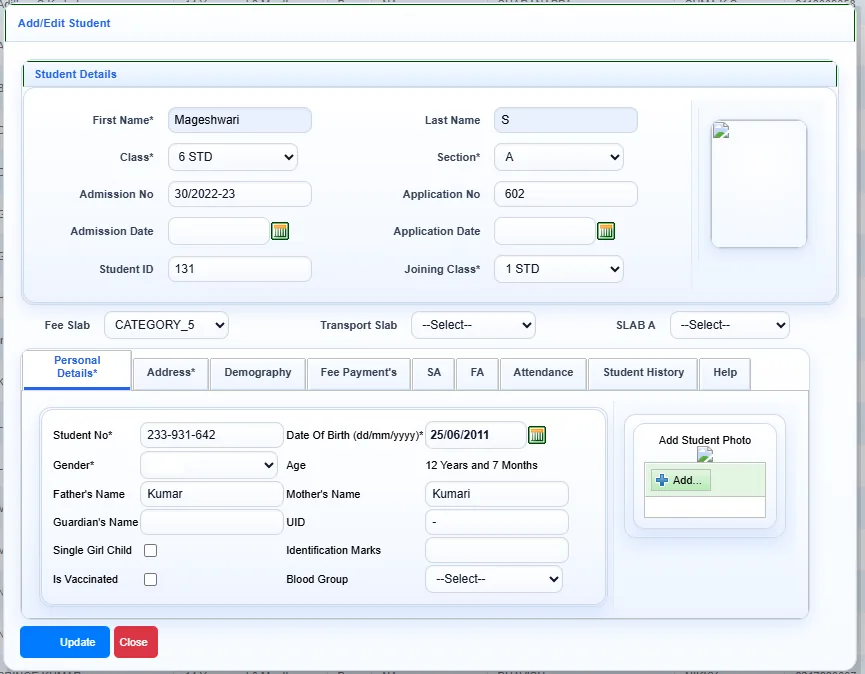Image resolution: width=865 pixels, height=674 pixels.
Task: Open the Address tab
Action: pos(171,373)
